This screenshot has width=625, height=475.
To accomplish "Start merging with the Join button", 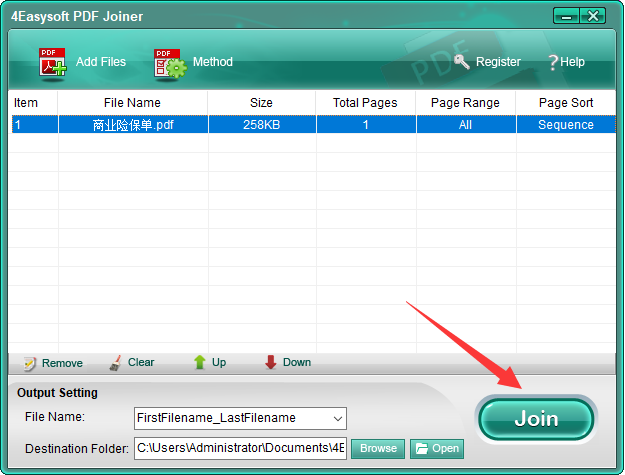I will pyautogui.click(x=536, y=419).
